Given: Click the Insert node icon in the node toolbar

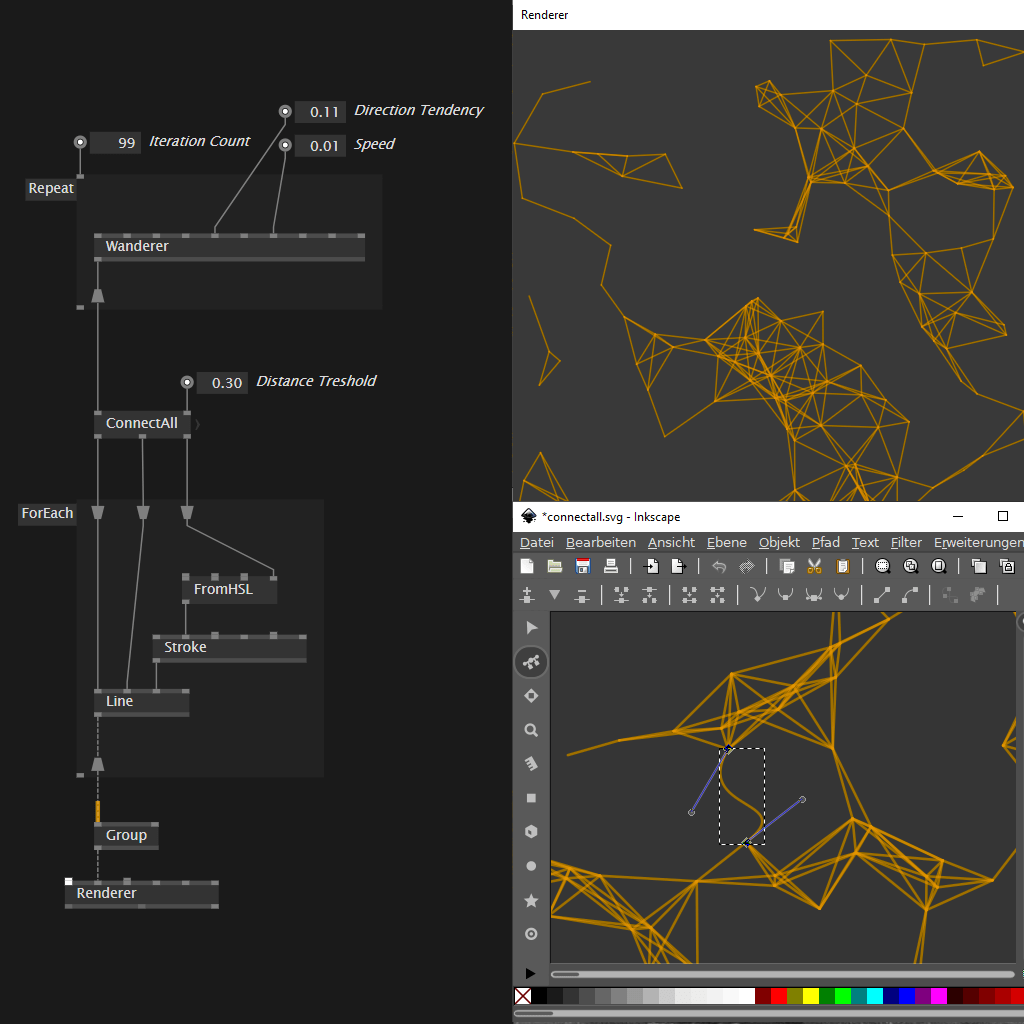Looking at the screenshot, I should (527, 594).
